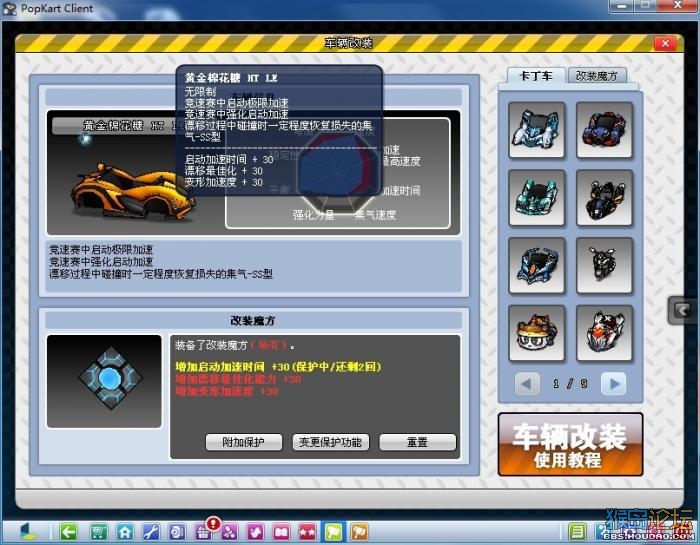Image resolution: width=700 pixels, height=545 pixels.
Task: Select the dark blue-red kart thumbnail
Action: (604, 129)
